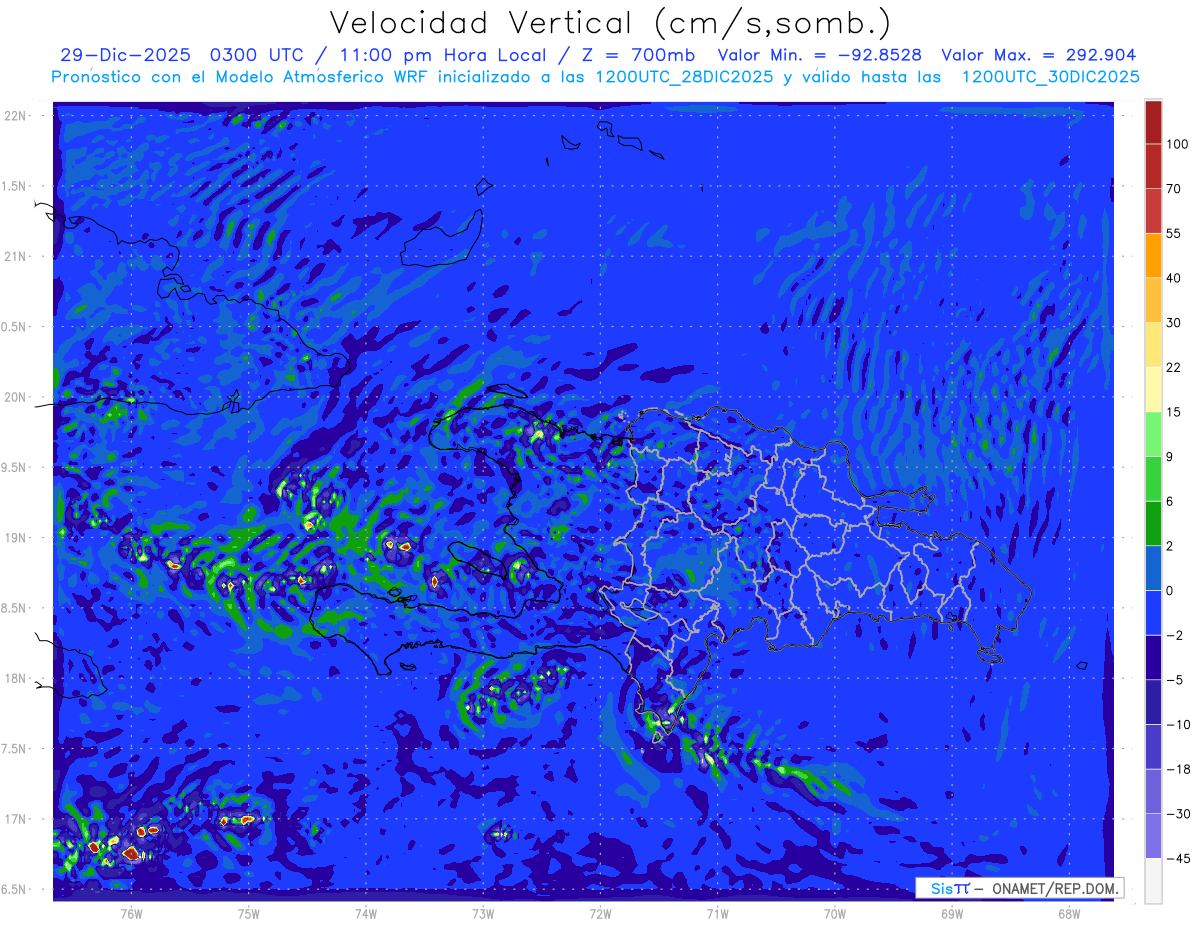Click the dark red colorbar segment above 100

pyautogui.click(x=1153, y=122)
